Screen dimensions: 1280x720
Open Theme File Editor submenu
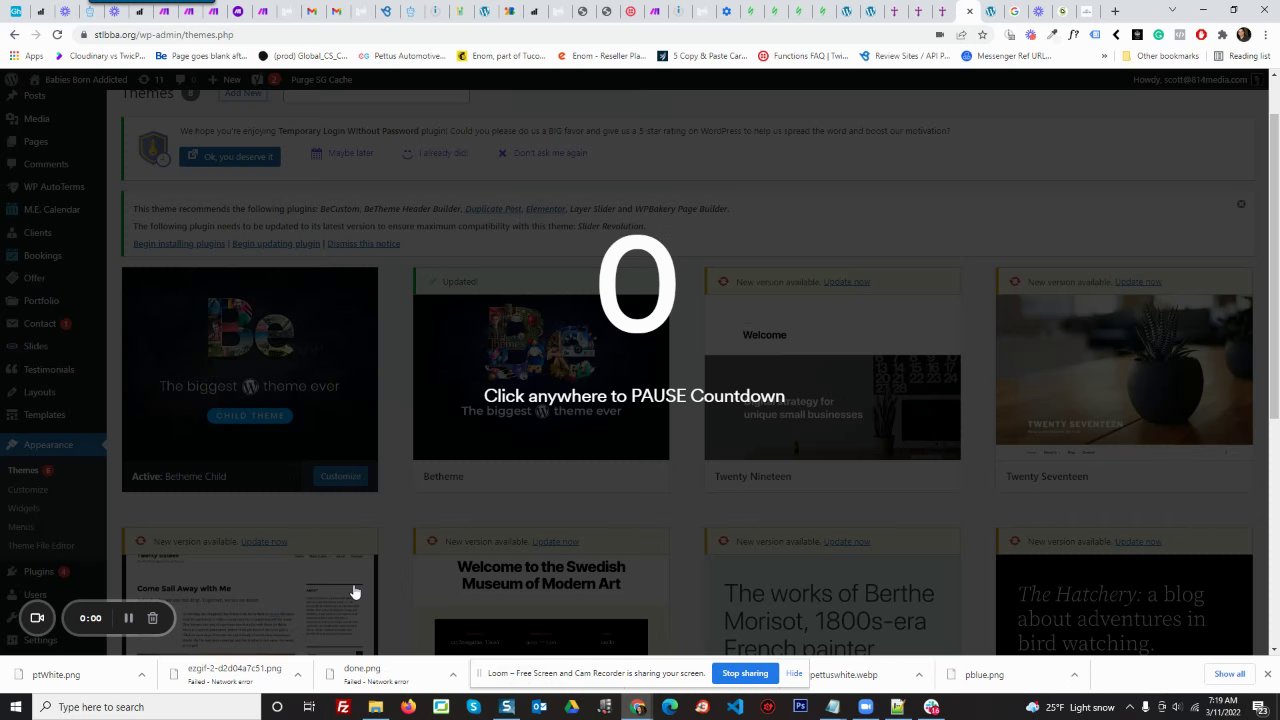coord(41,546)
